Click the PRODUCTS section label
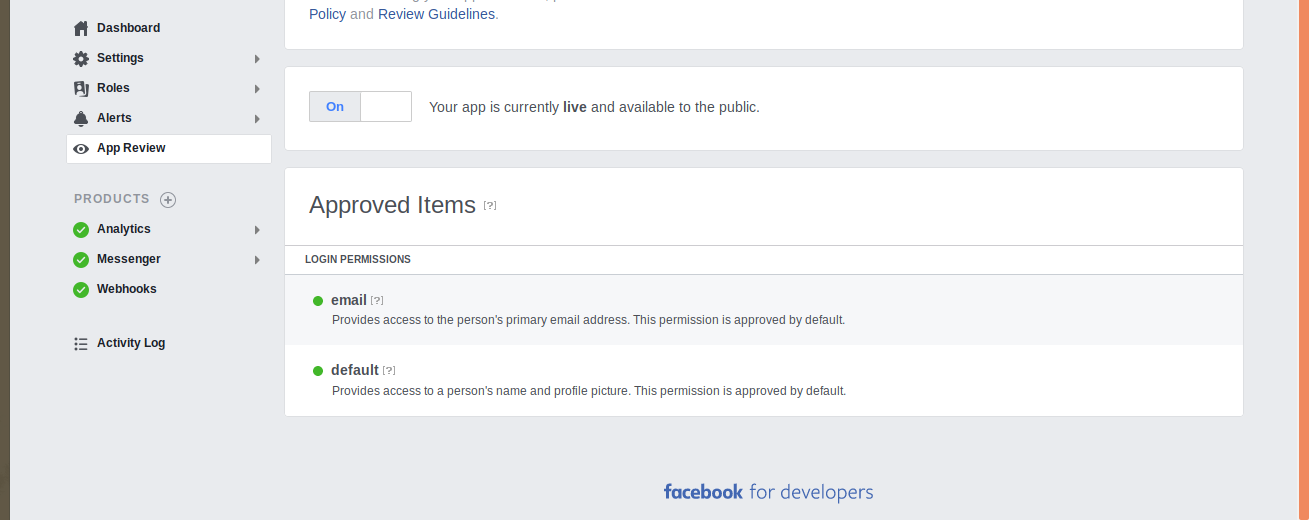This screenshot has height=520, width=1309. pos(112,199)
